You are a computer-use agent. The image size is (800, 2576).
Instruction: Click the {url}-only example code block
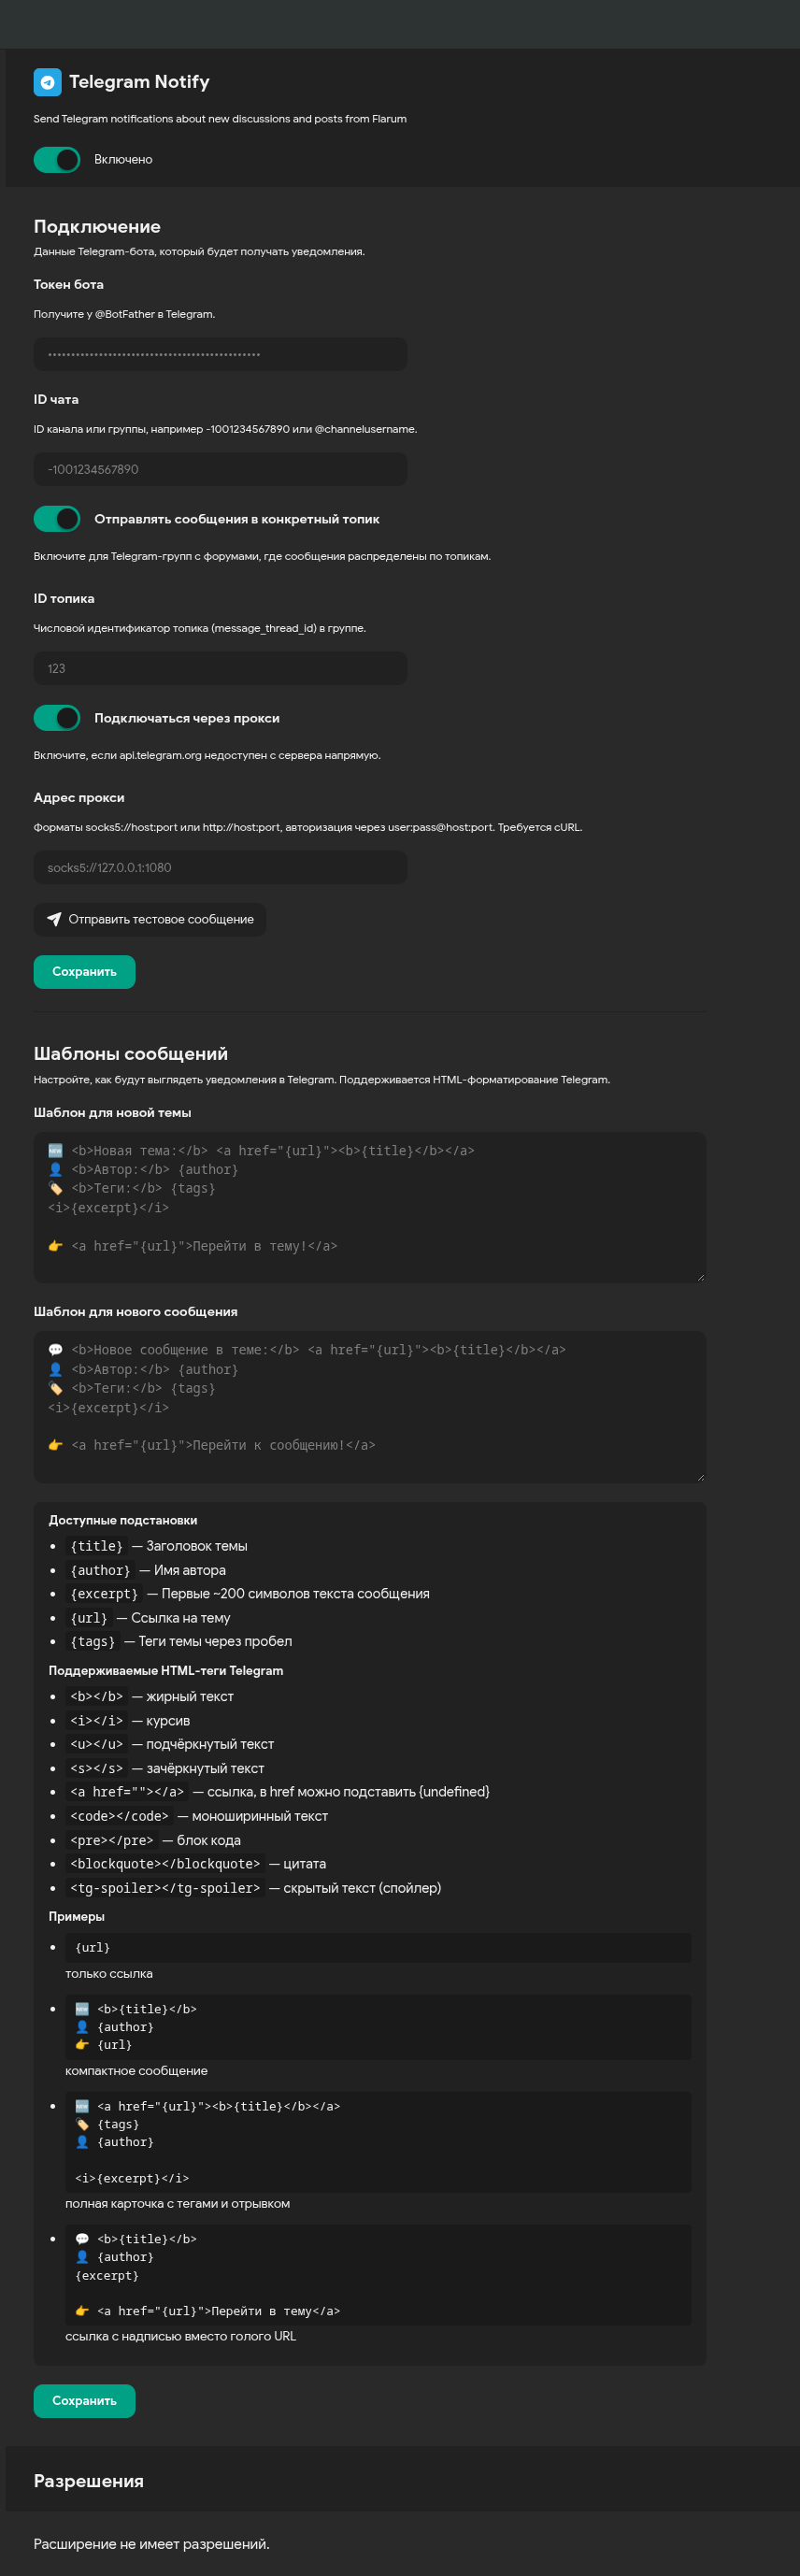click(378, 1948)
